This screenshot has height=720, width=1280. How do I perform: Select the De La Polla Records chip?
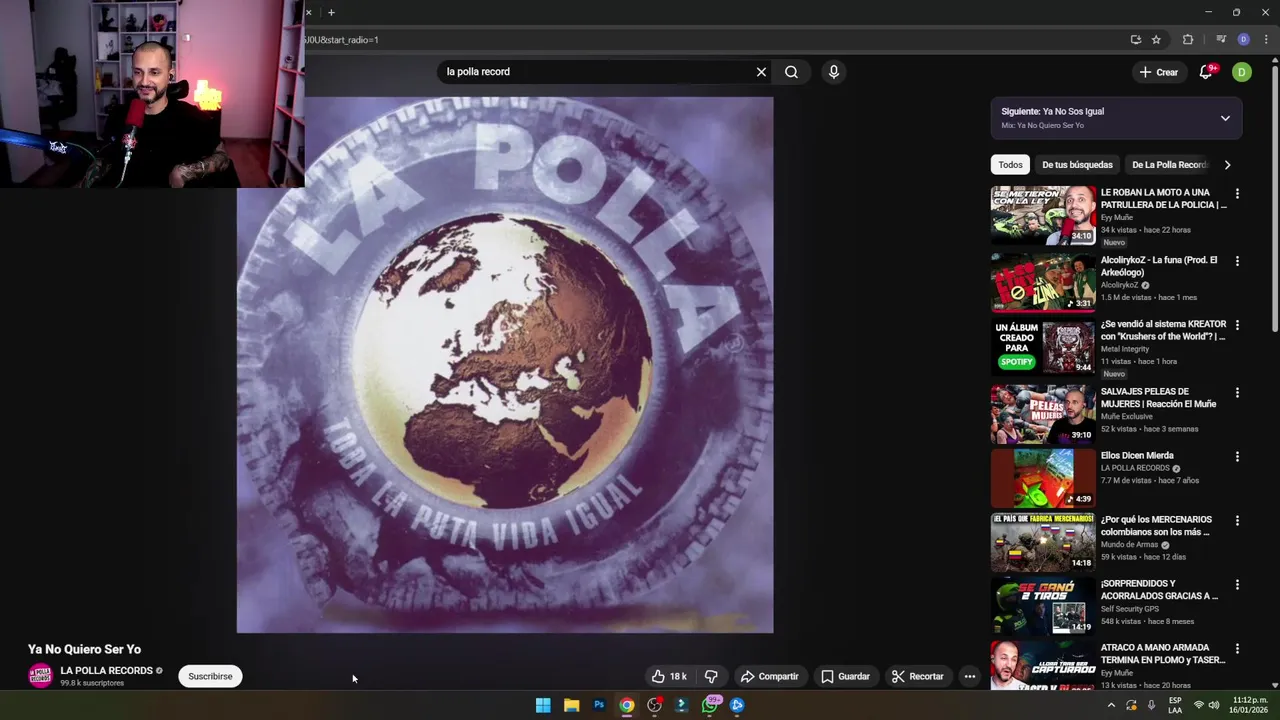(x=1169, y=165)
